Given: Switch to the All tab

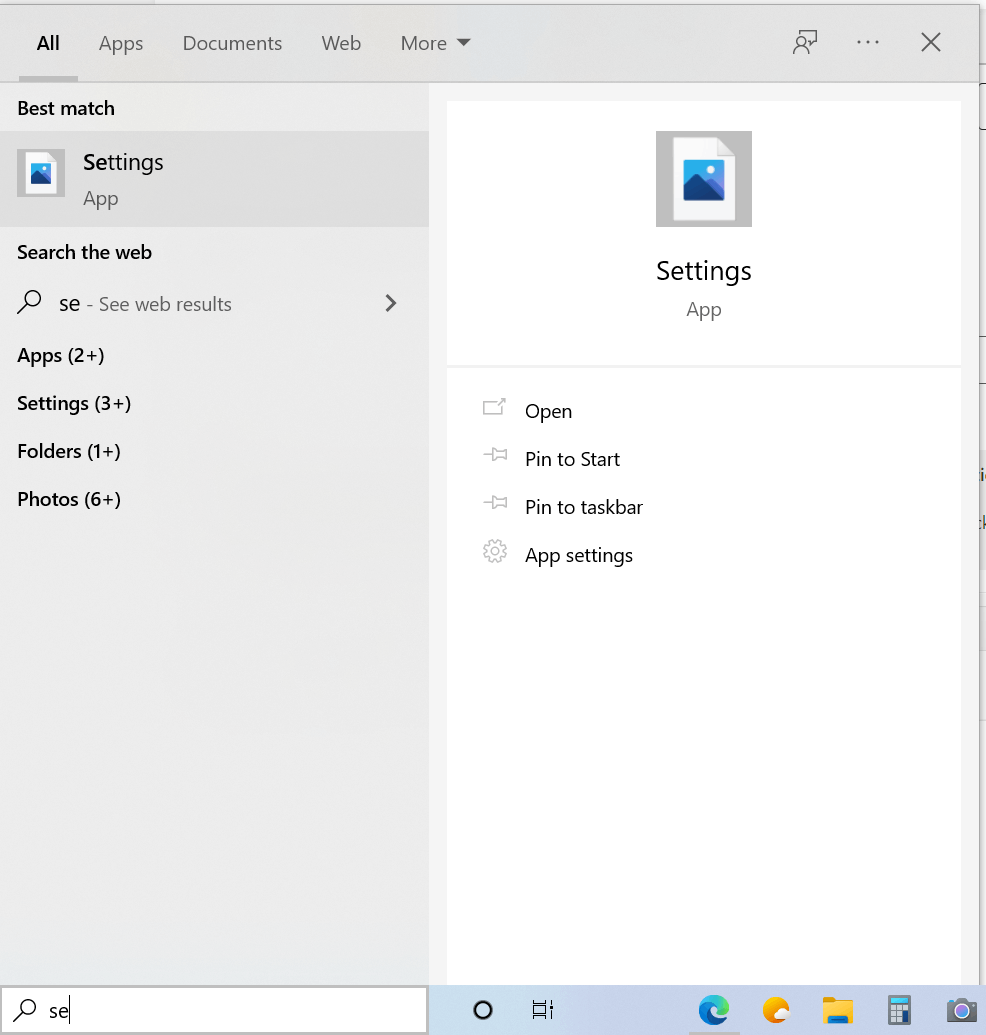Looking at the screenshot, I should tap(48, 43).
